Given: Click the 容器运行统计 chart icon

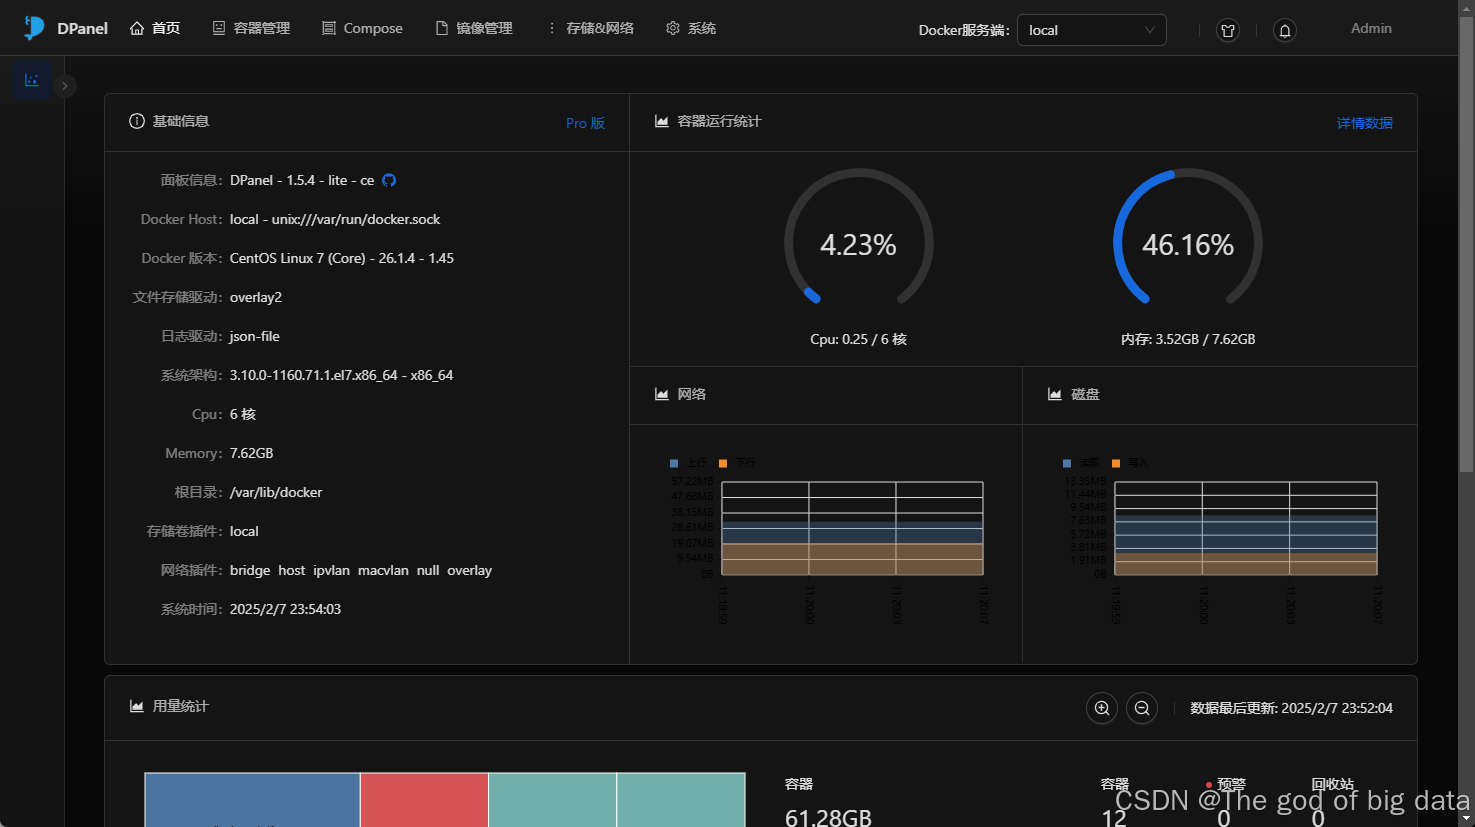Looking at the screenshot, I should pyautogui.click(x=662, y=121).
